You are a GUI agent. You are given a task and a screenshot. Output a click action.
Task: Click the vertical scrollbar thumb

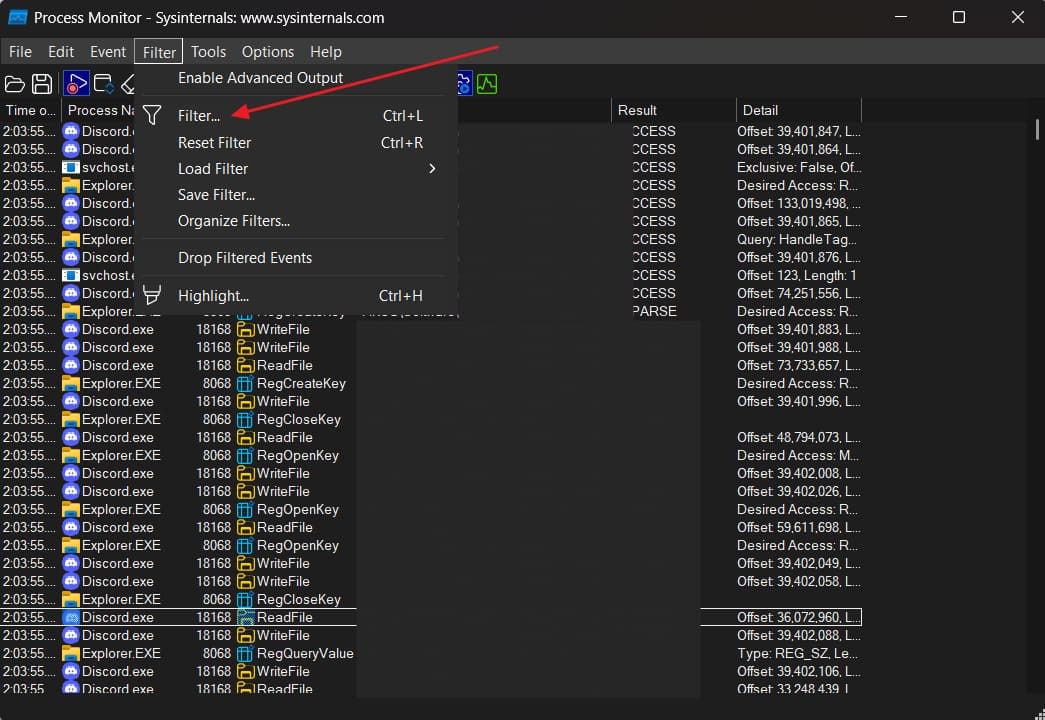coord(1037,129)
